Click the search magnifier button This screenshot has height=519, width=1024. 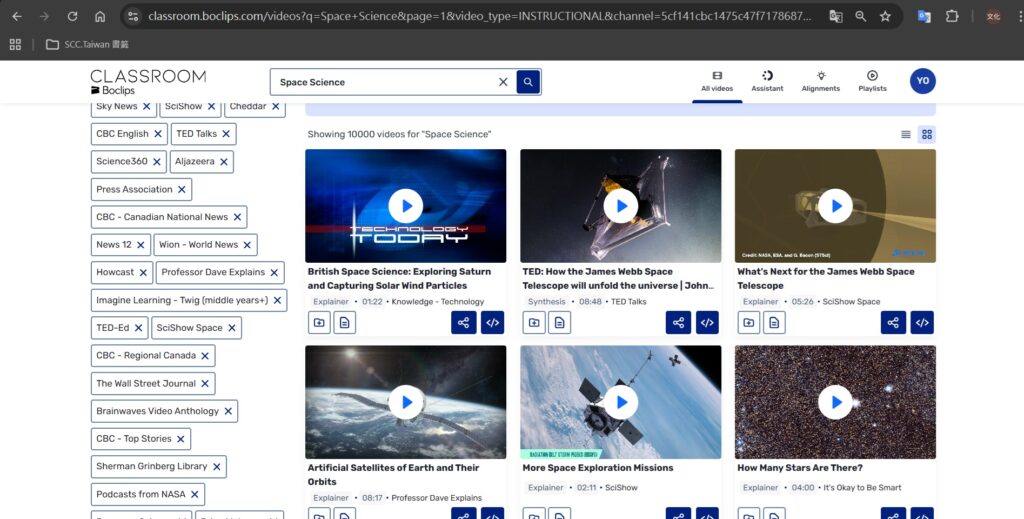coord(528,82)
